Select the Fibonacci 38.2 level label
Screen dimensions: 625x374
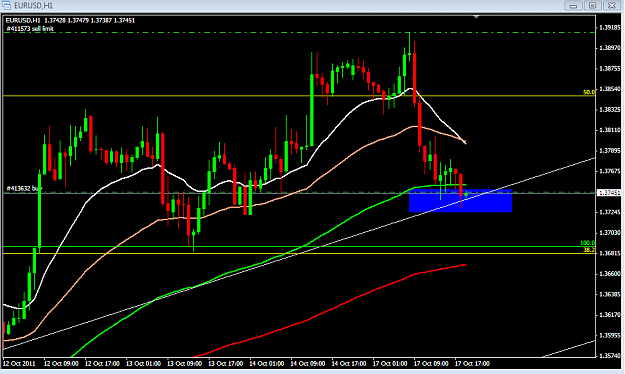589,250
